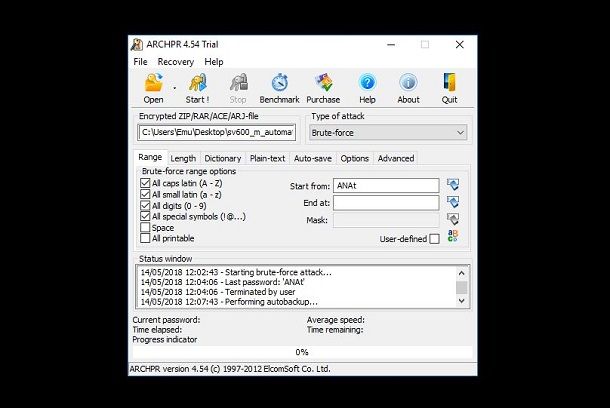
Task: Uncheck All digits (0 - 9)
Action: [145, 205]
